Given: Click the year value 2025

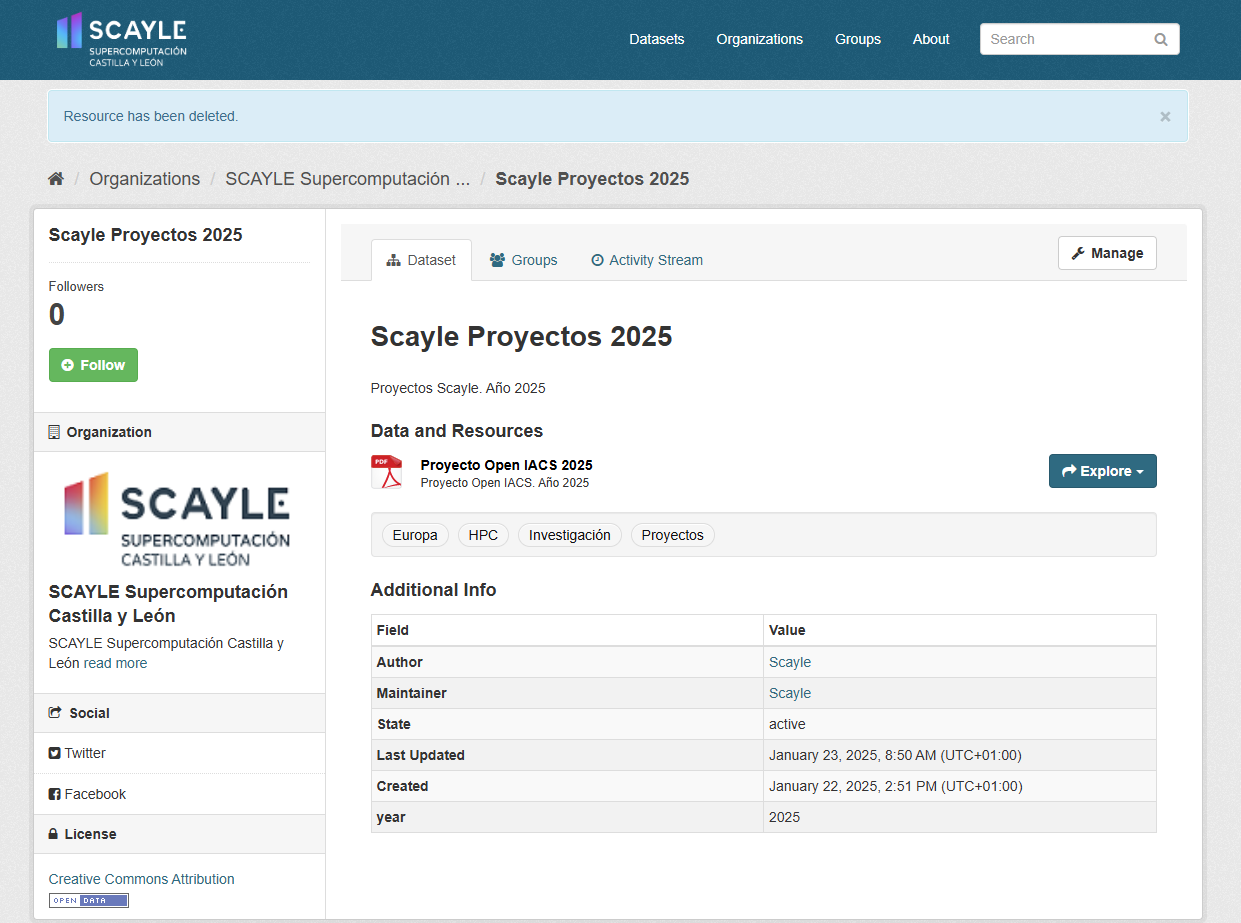Looking at the screenshot, I should [785, 817].
